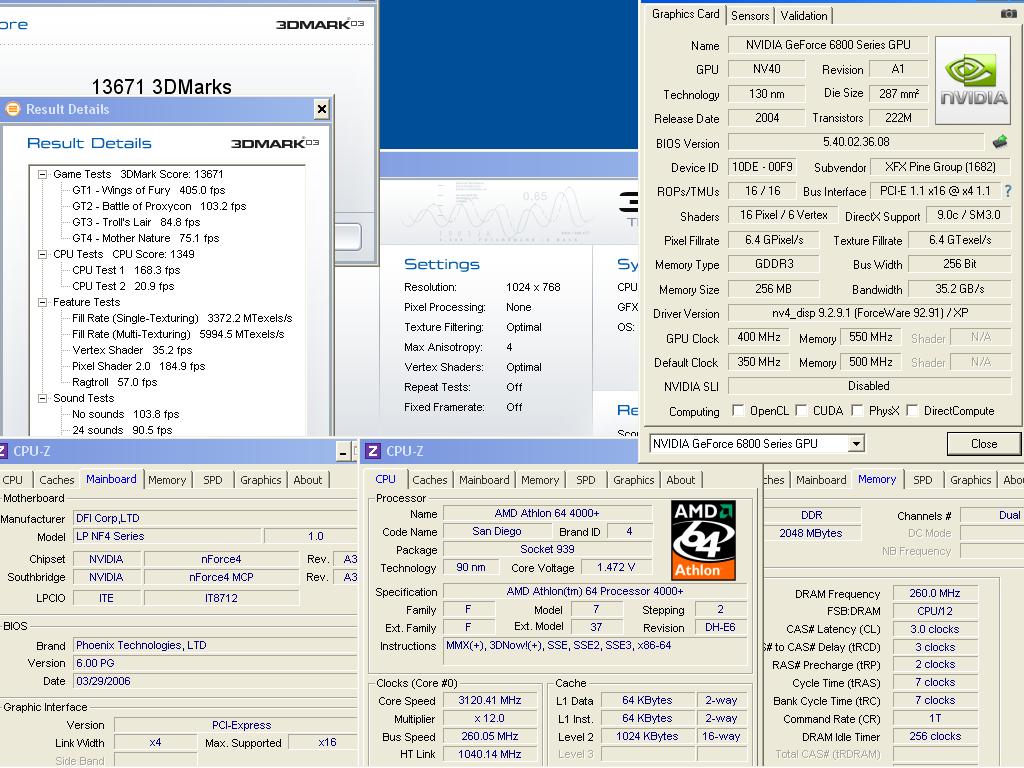Image resolution: width=1024 pixels, height=768 pixels.
Task: Collapse the Feature Tests tree node
Action: [x=42, y=302]
